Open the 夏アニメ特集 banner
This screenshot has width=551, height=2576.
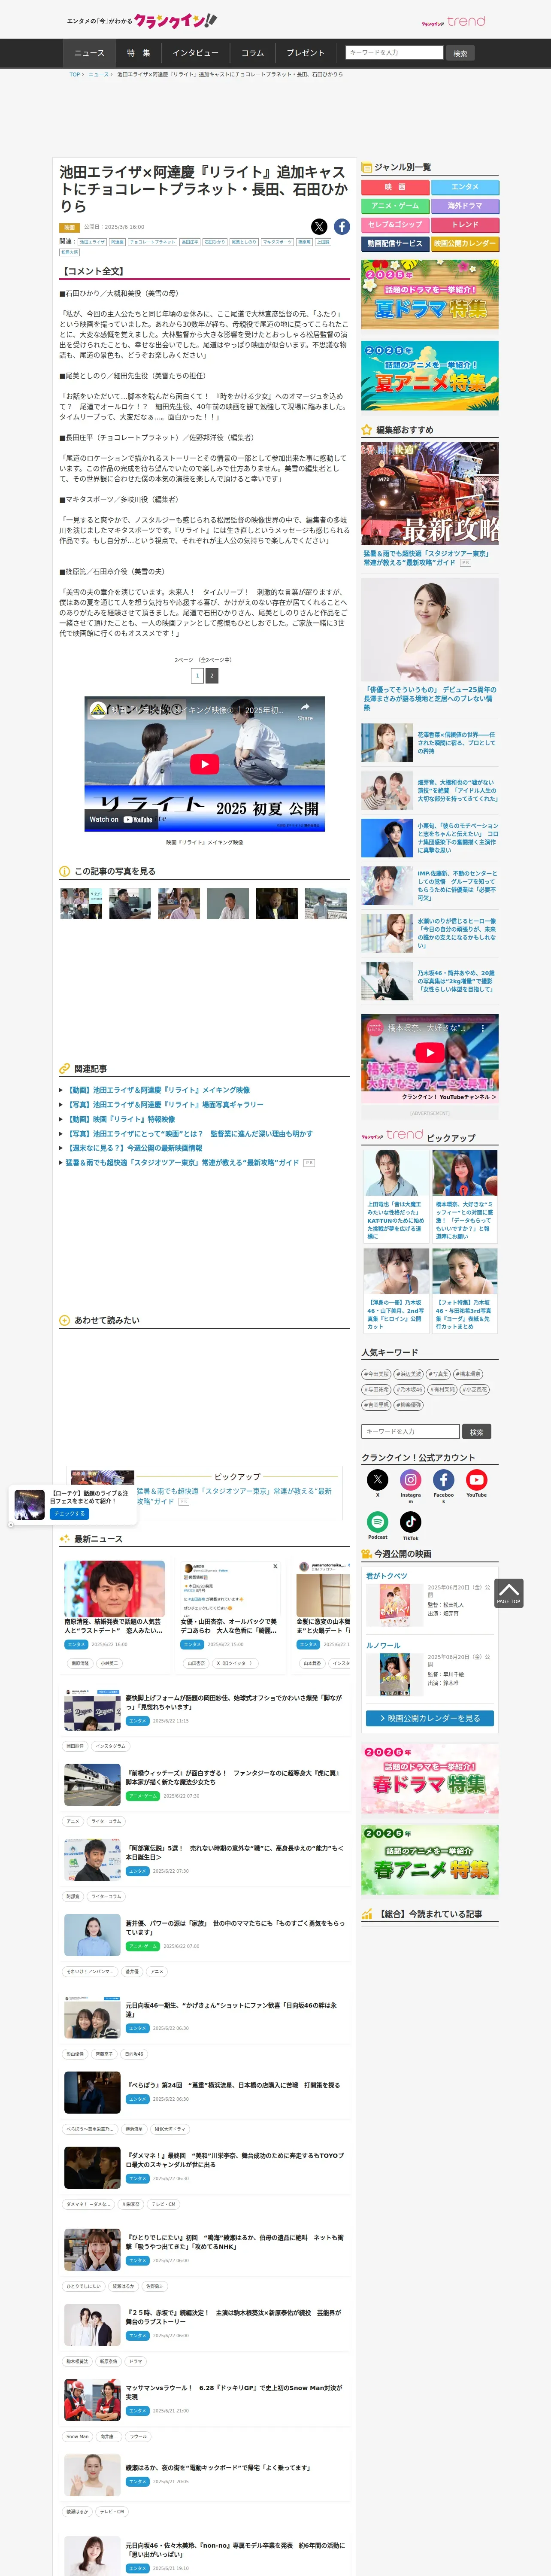pos(430,376)
